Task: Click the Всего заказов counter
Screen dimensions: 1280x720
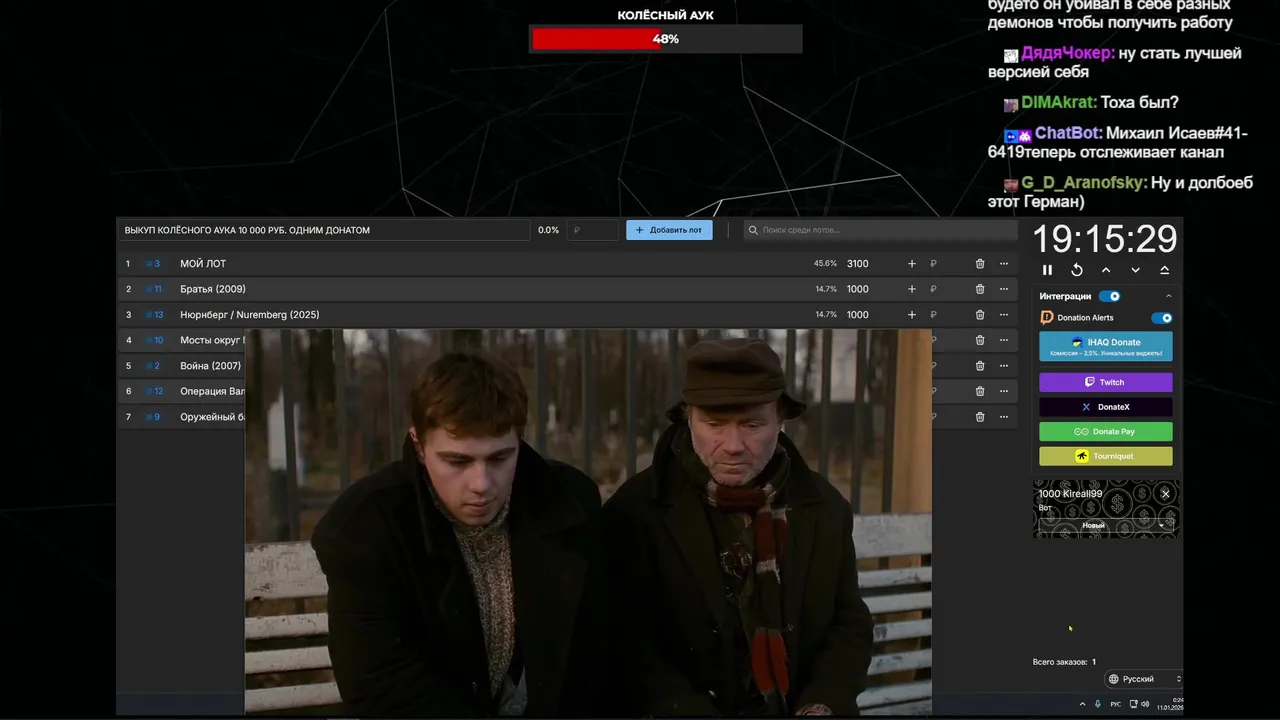Action: (1064, 662)
